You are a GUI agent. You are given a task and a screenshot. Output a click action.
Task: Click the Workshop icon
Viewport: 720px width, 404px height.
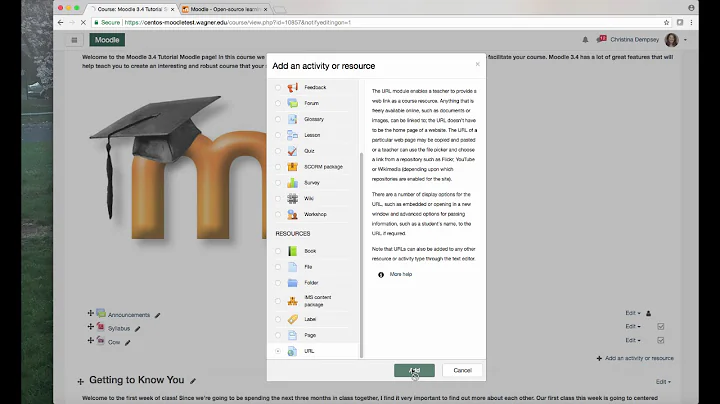(x=292, y=214)
